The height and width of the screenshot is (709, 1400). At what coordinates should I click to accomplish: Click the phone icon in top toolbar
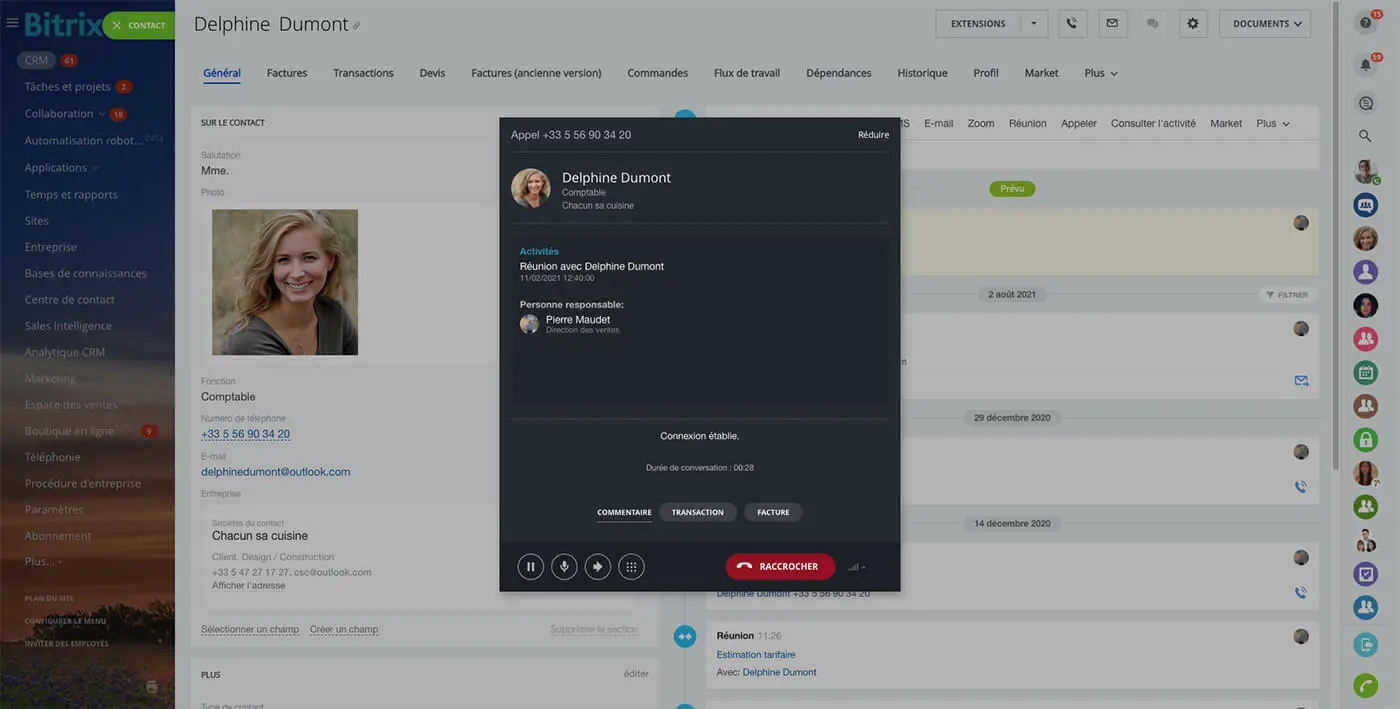pos(1072,24)
